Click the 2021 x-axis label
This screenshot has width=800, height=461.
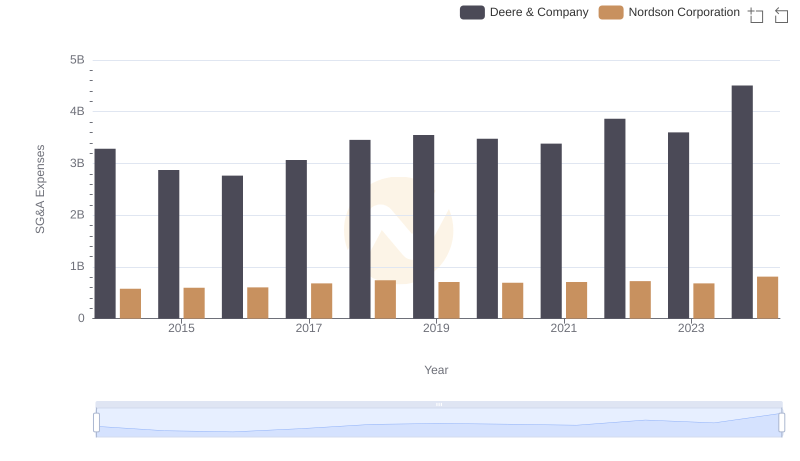[564, 328]
